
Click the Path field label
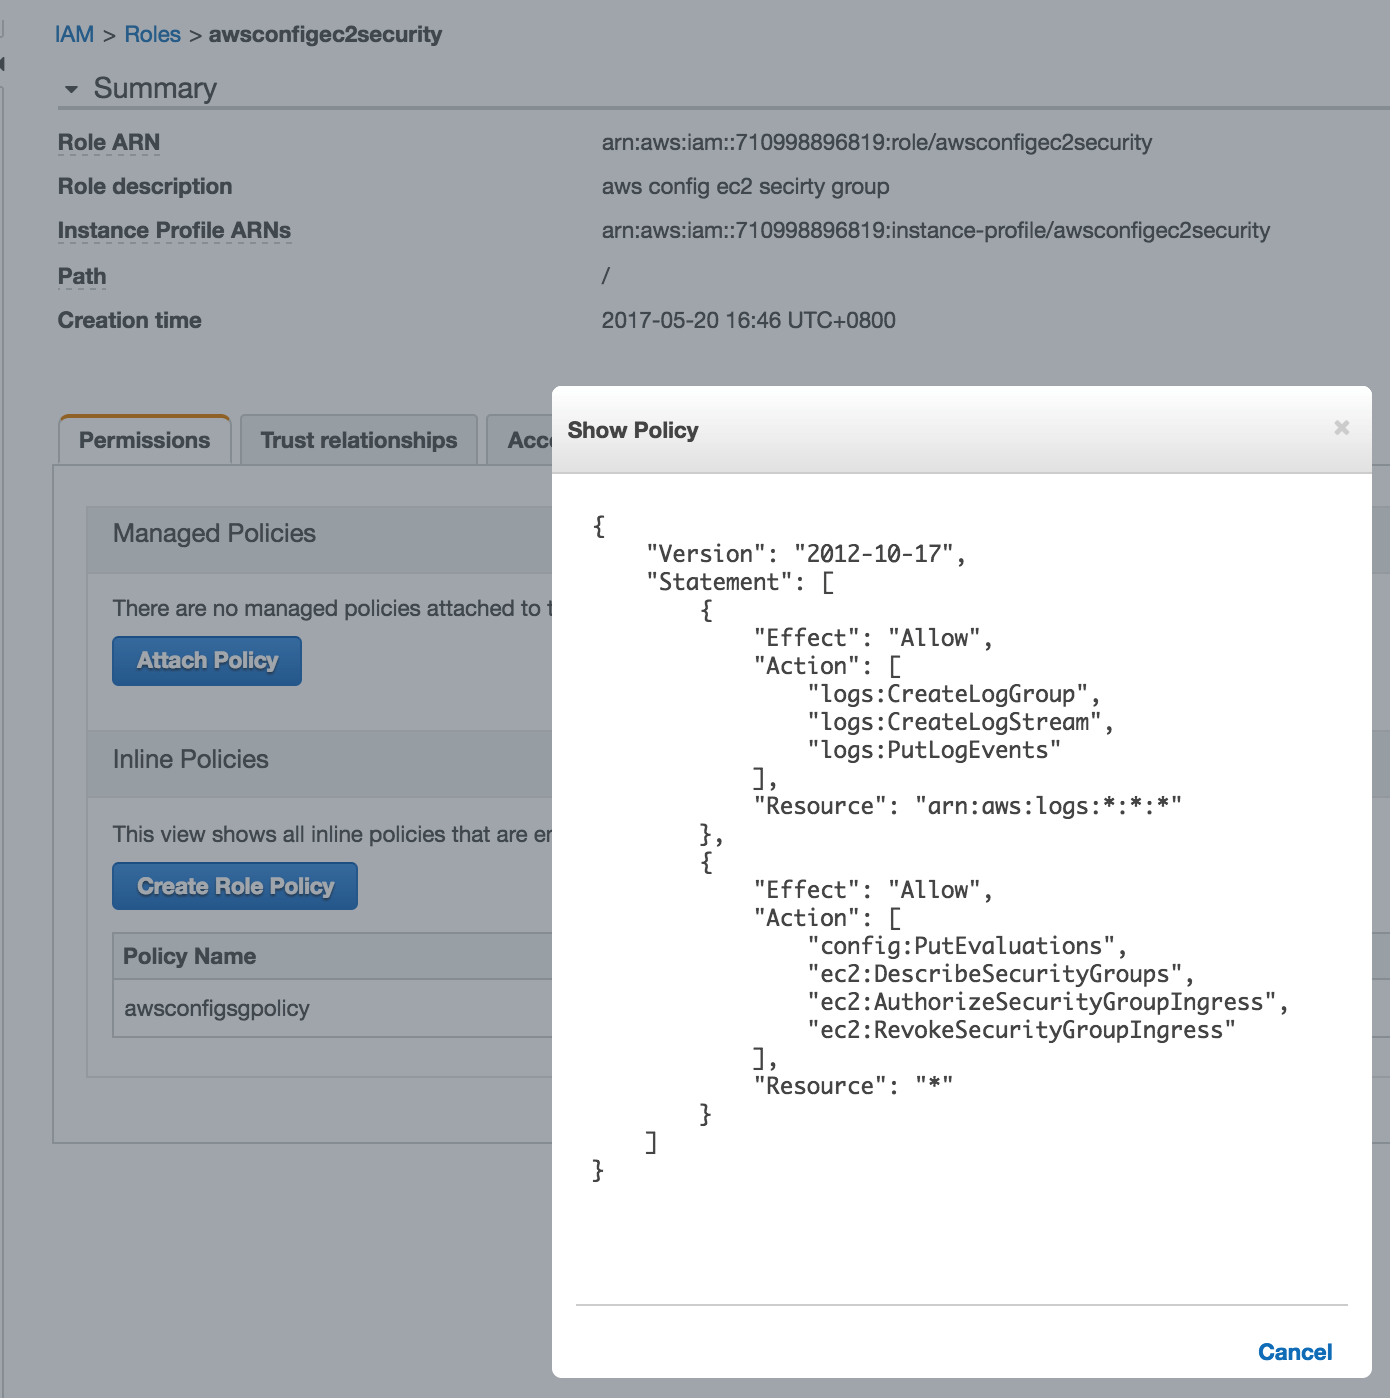[82, 276]
